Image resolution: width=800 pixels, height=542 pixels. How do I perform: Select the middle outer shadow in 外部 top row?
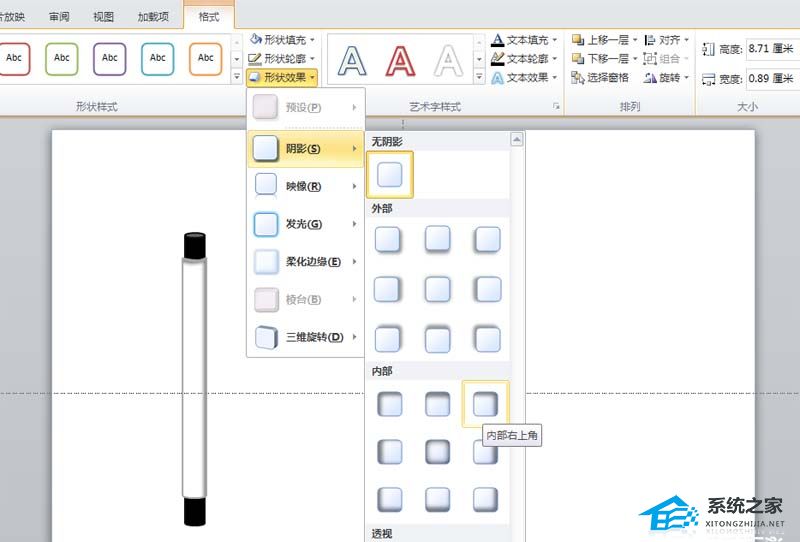tap(438, 239)
